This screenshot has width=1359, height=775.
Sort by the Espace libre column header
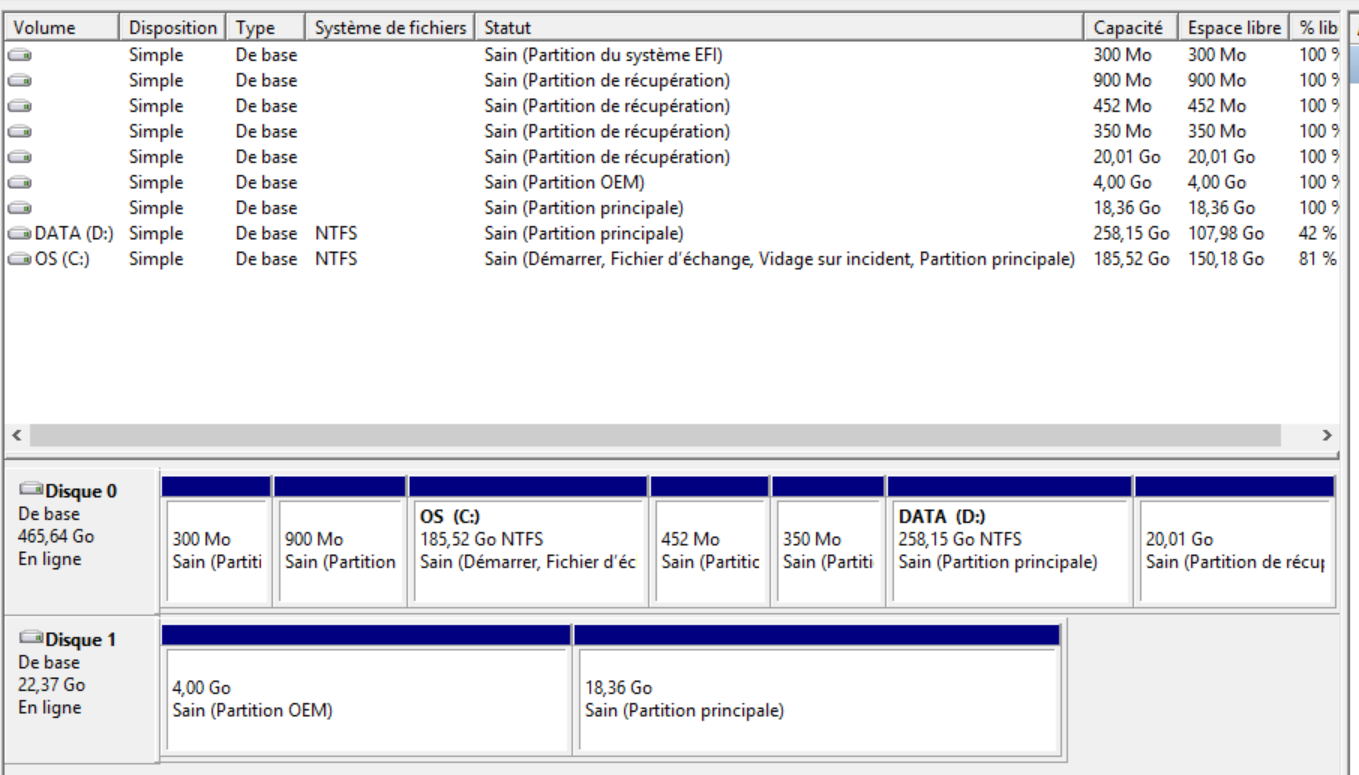click(1234, 28)
